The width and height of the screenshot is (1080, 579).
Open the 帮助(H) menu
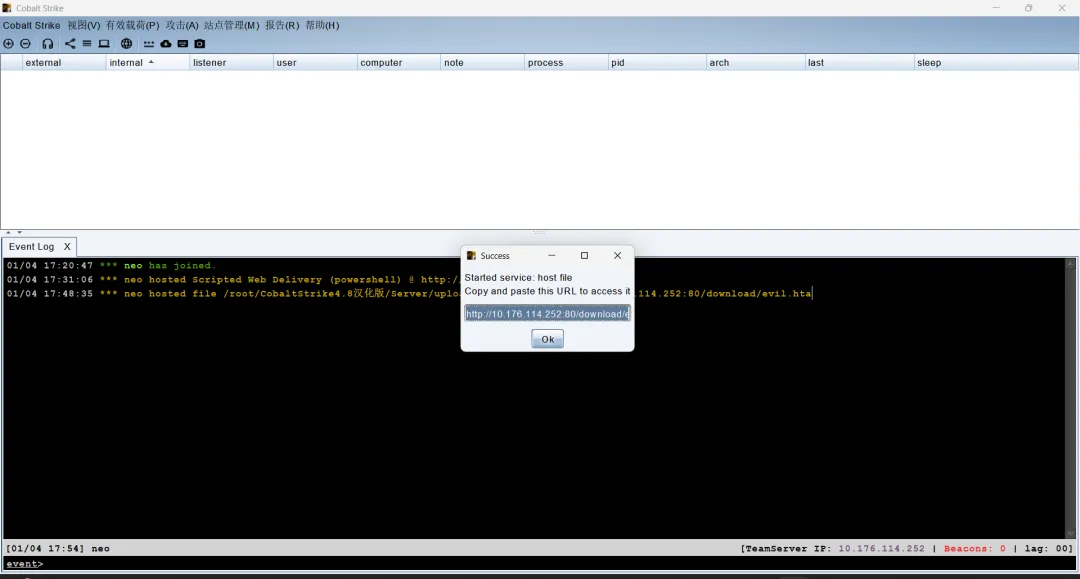pos(322,25)
